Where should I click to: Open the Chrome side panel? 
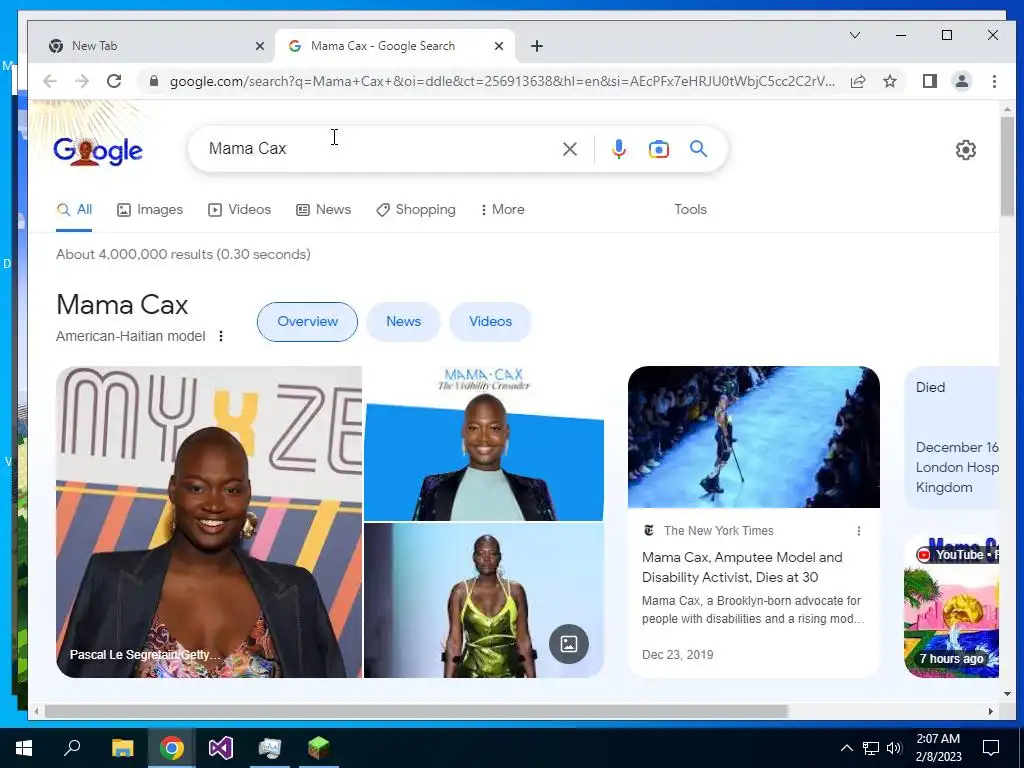pyautogui.click(x=929, y=81)
